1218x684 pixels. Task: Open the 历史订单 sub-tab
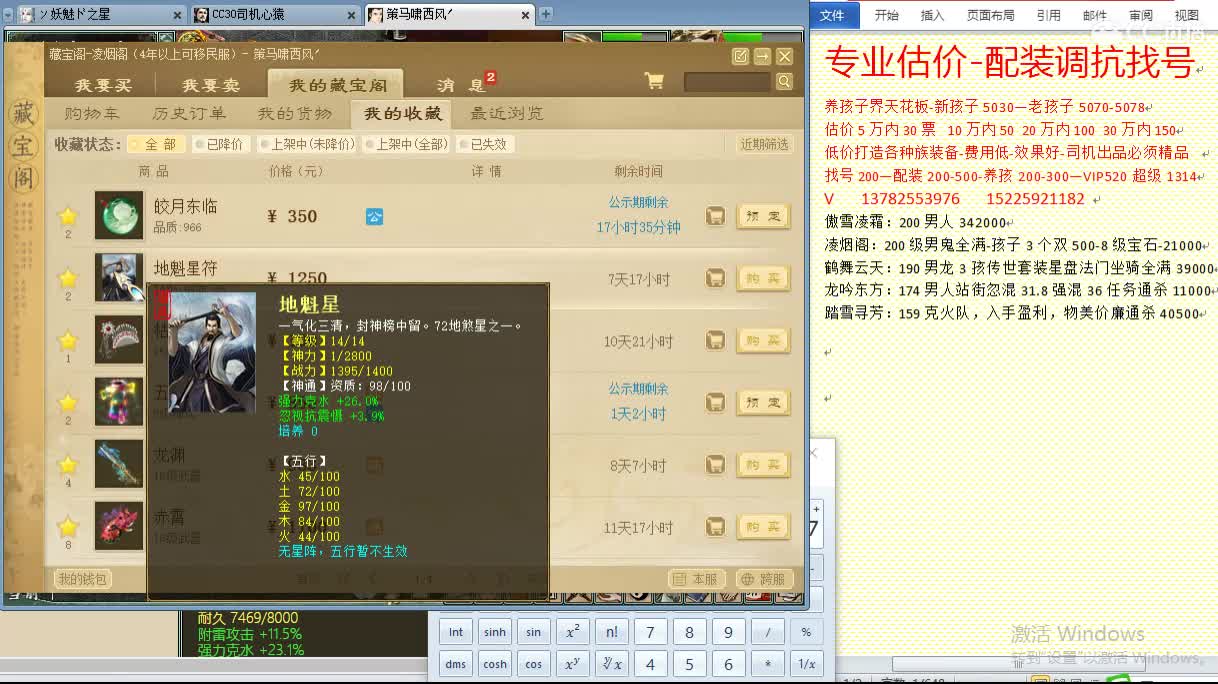(x=189, y=113)
